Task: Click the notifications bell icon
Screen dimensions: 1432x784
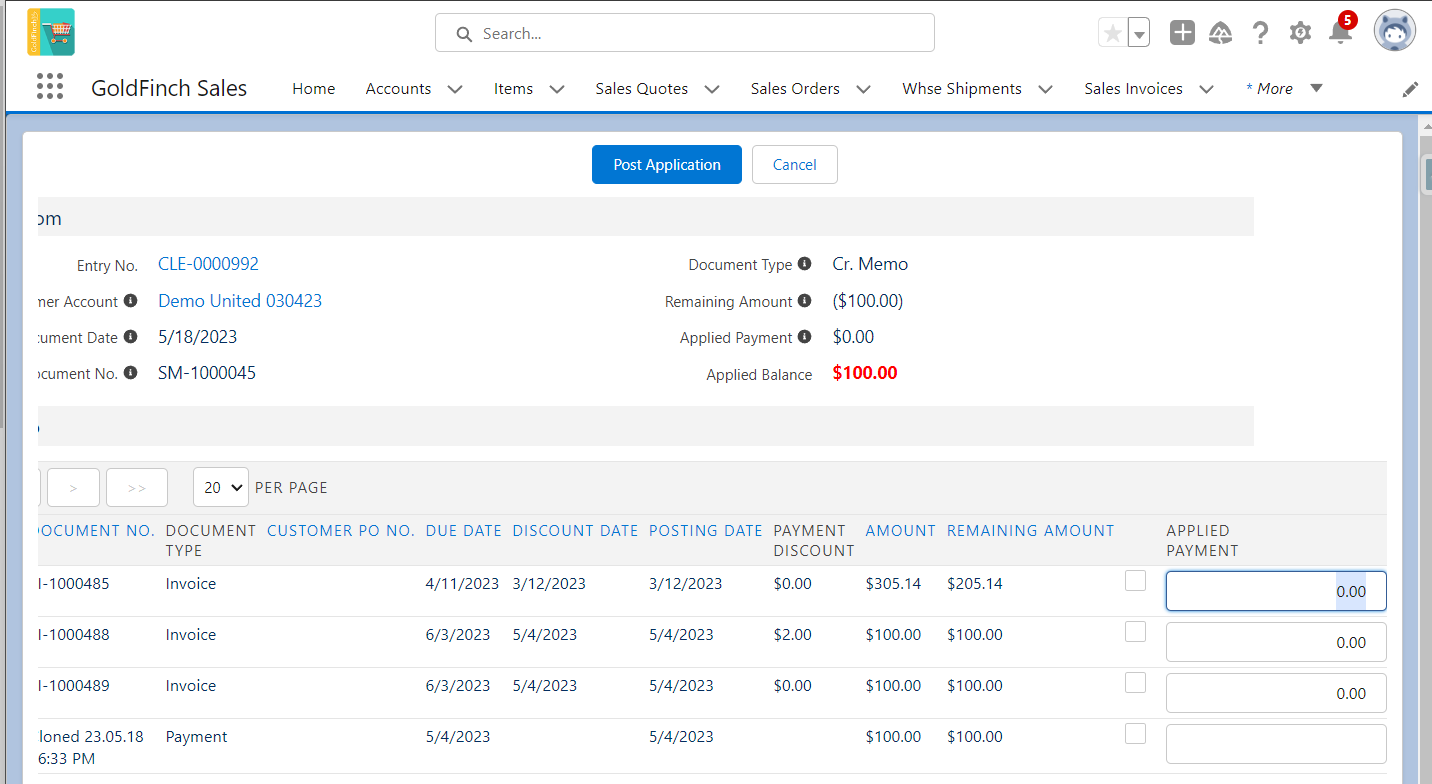Action: [x=1340, y=33]
